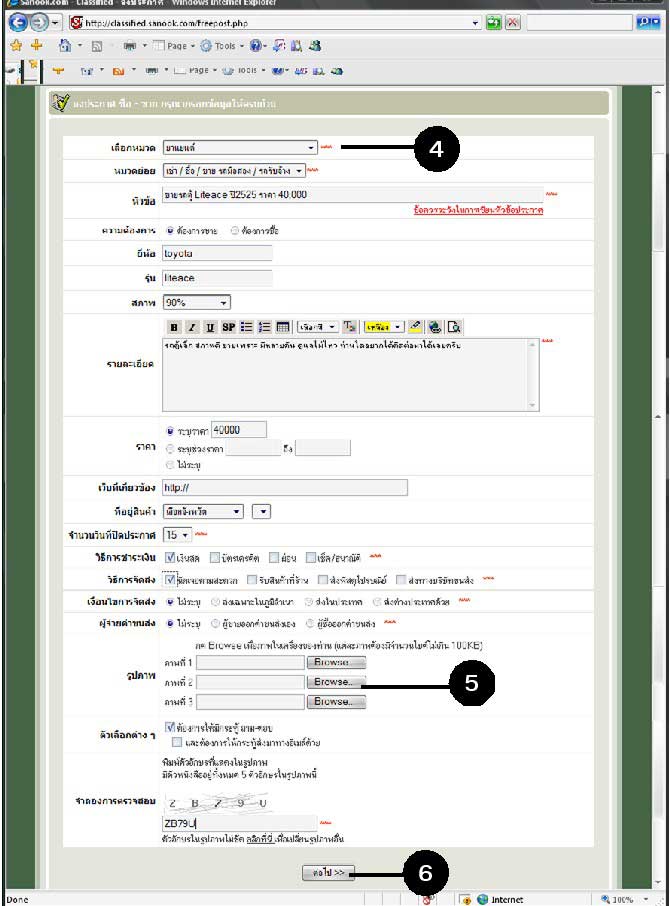Viewport: 670px width, 906px height.
Task: Click Browse button for ภาพที่ 2
Action: [x=336, y=682]
